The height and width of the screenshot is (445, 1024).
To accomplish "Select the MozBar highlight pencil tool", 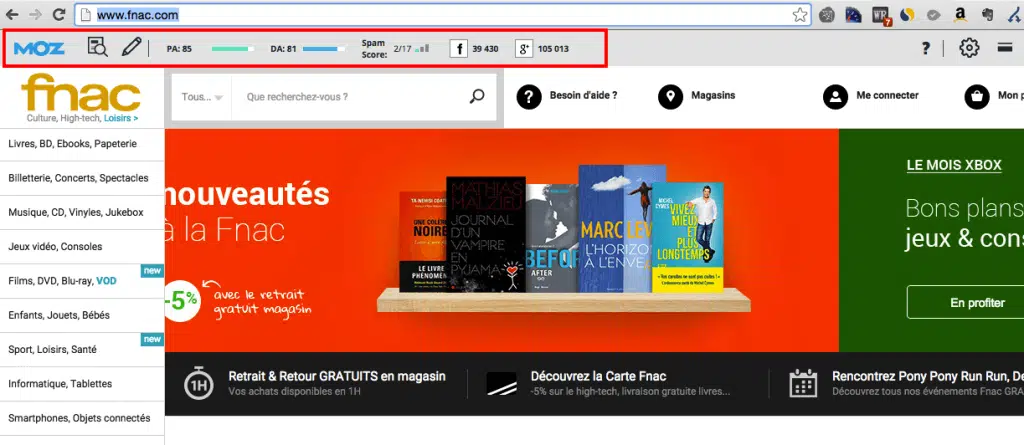I will pos(131,47).
